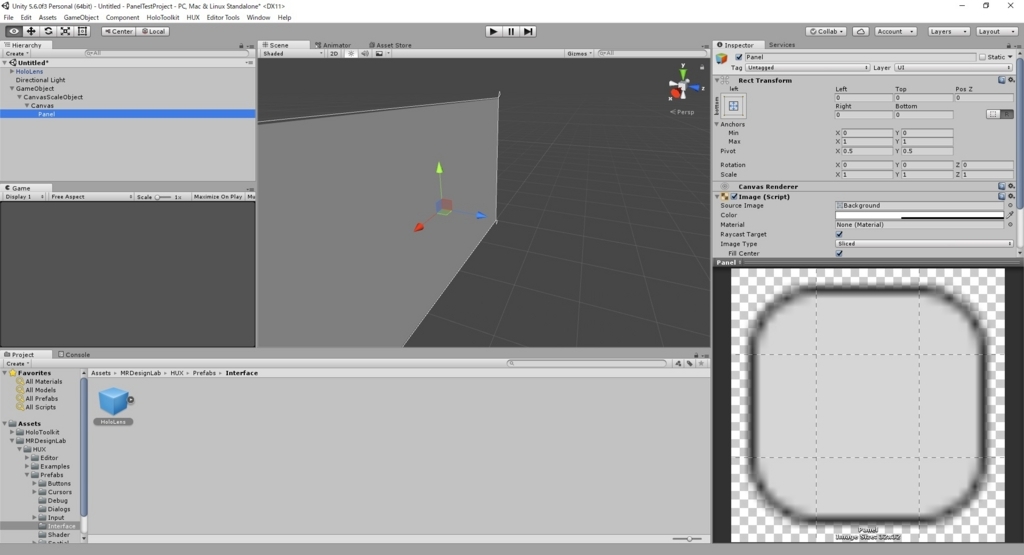
Task: Expand HoloToolkit folder in Project tree
Action: (x=12, y=432)
